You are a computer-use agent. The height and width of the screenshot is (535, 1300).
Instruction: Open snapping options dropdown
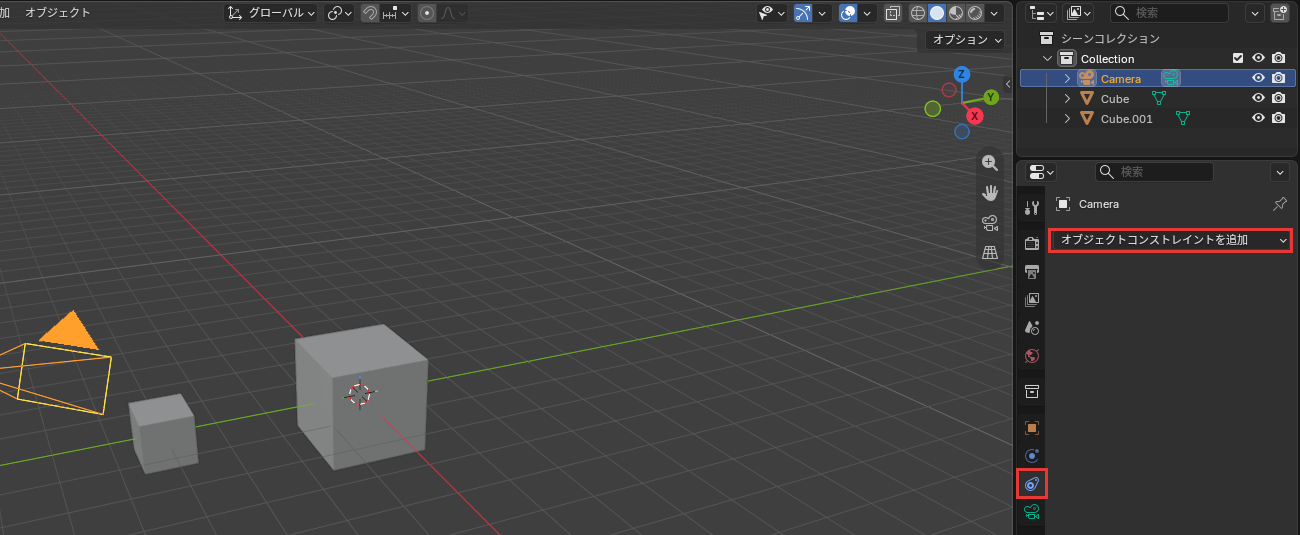click(x=396, y=13)
